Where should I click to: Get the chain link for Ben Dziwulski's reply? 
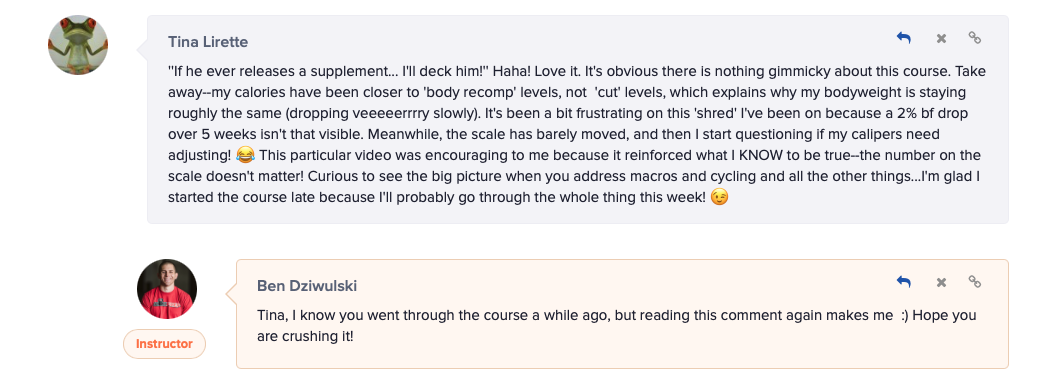coord(975,282)
